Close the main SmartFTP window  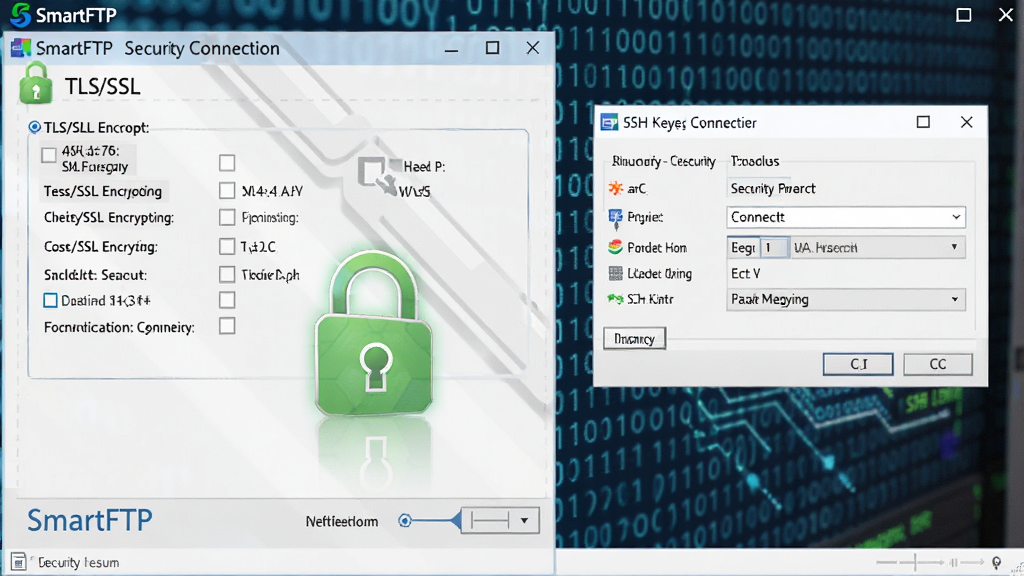pos(1006,14)
